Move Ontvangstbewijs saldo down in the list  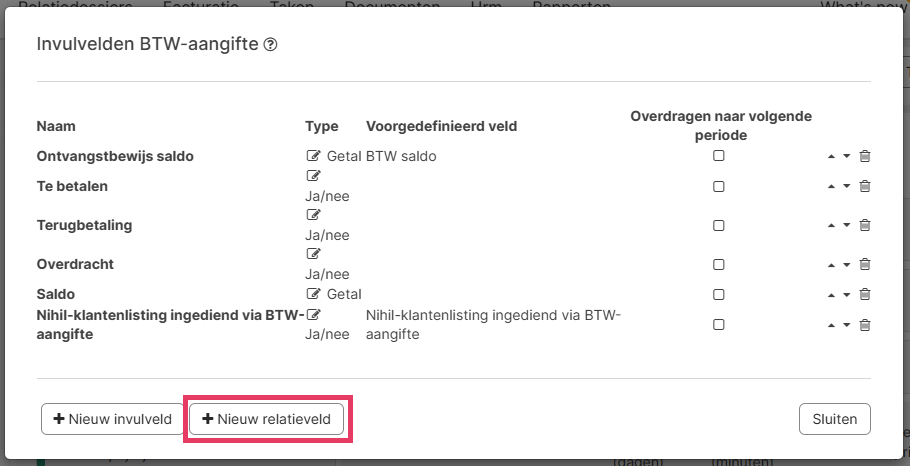(846, 156)
